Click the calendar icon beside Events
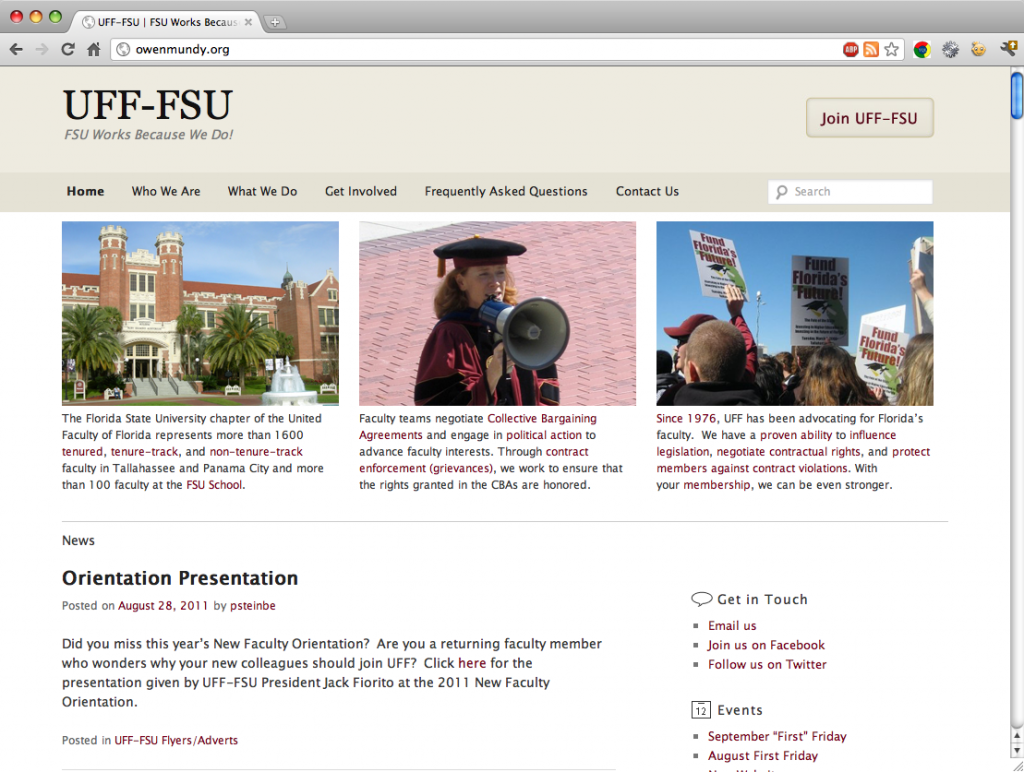Image resolution: width=1024 pixels, height=772 pixels. 701,710
